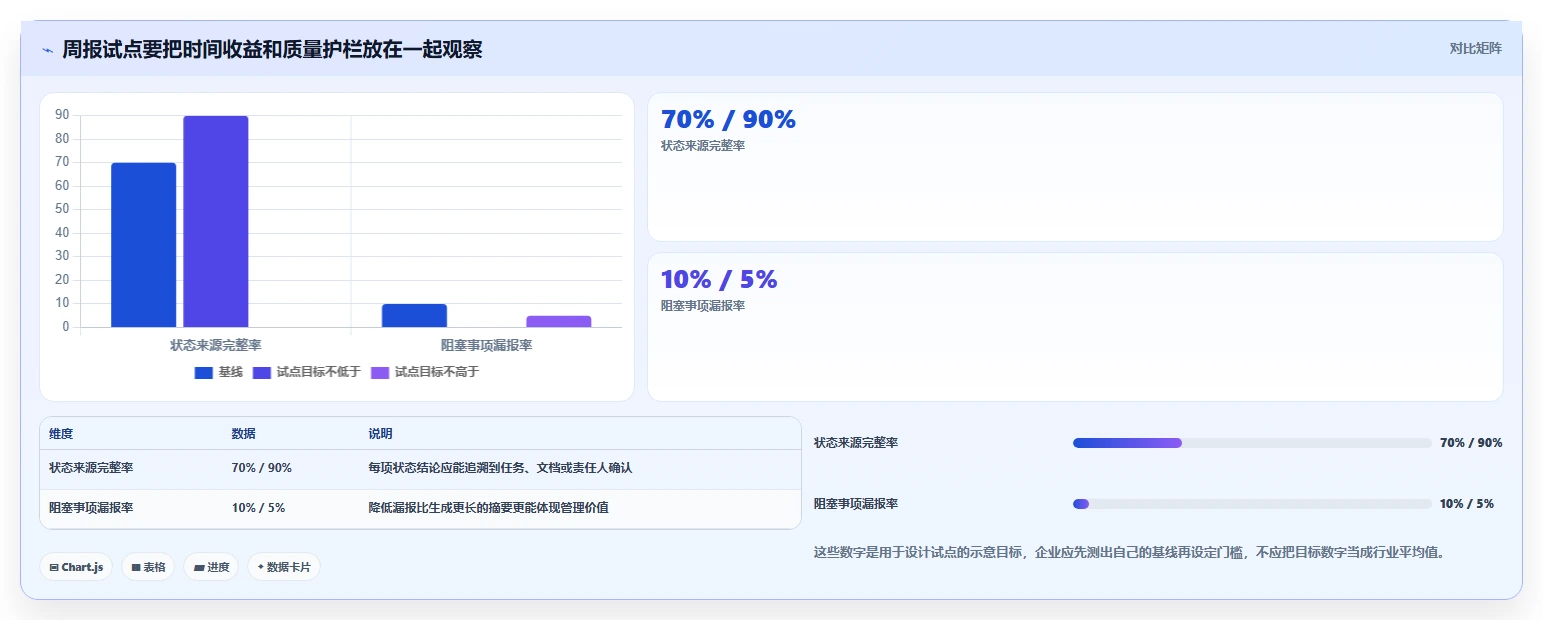The image size is (1543, 620).
Task: Click the 70-value baseline bar in chart
Action: (x=143, y=245)
